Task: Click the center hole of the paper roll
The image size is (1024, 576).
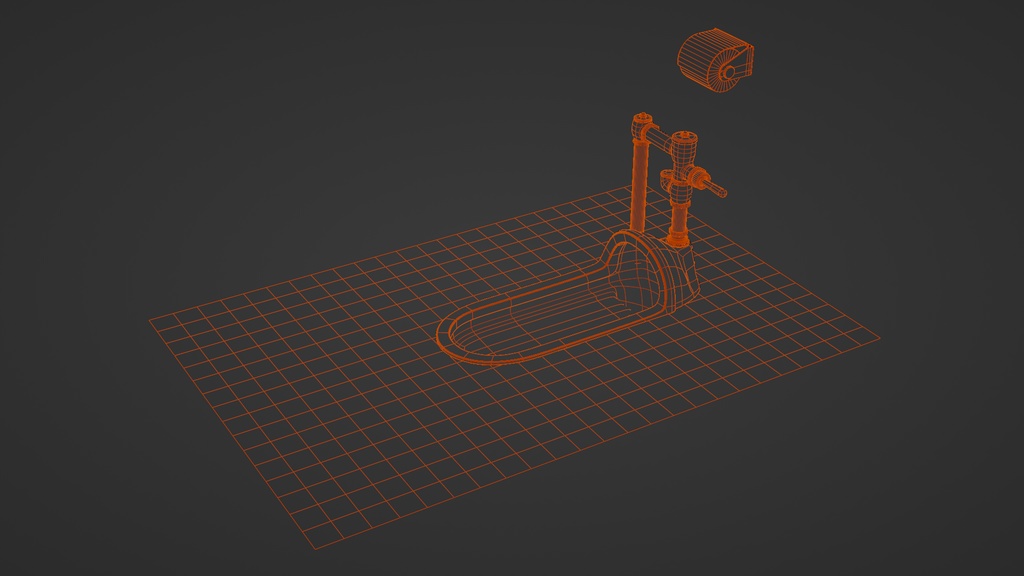Action: click(729, 72)
